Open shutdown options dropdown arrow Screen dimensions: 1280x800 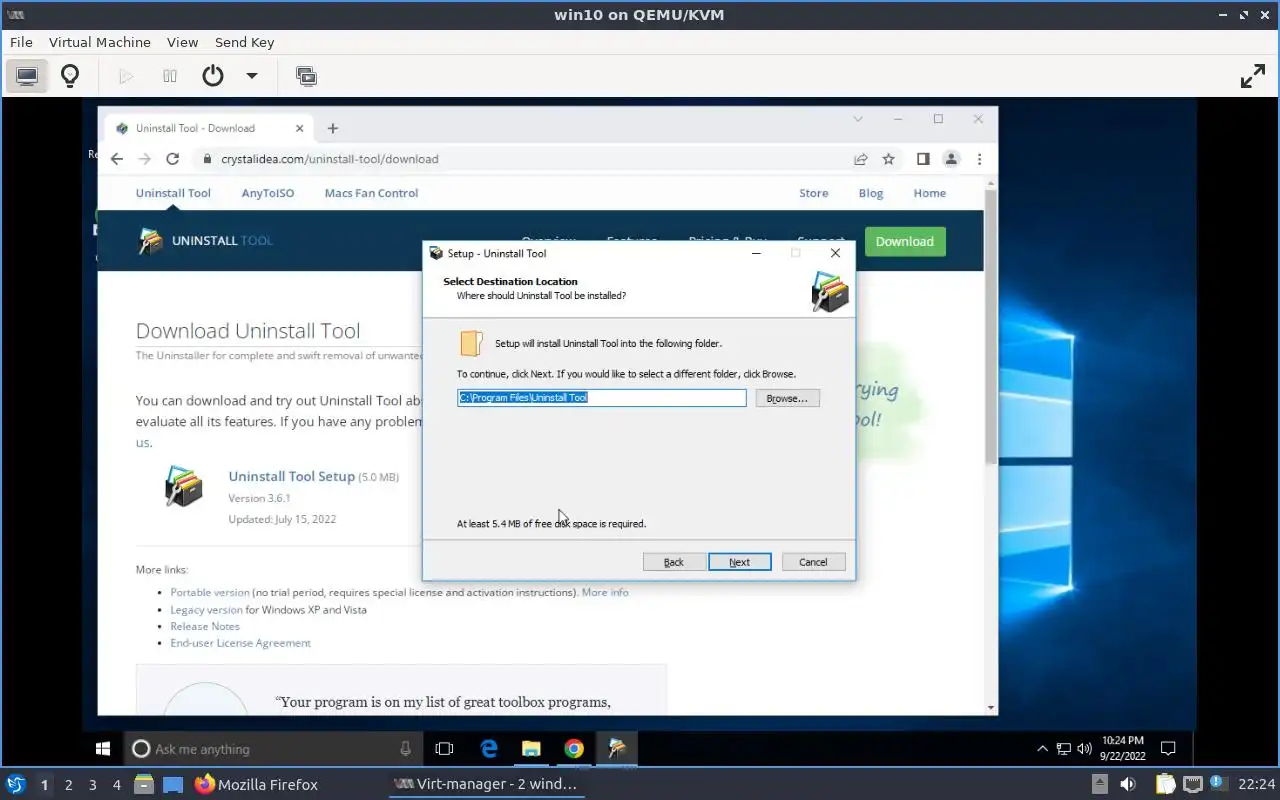(252, 76)
